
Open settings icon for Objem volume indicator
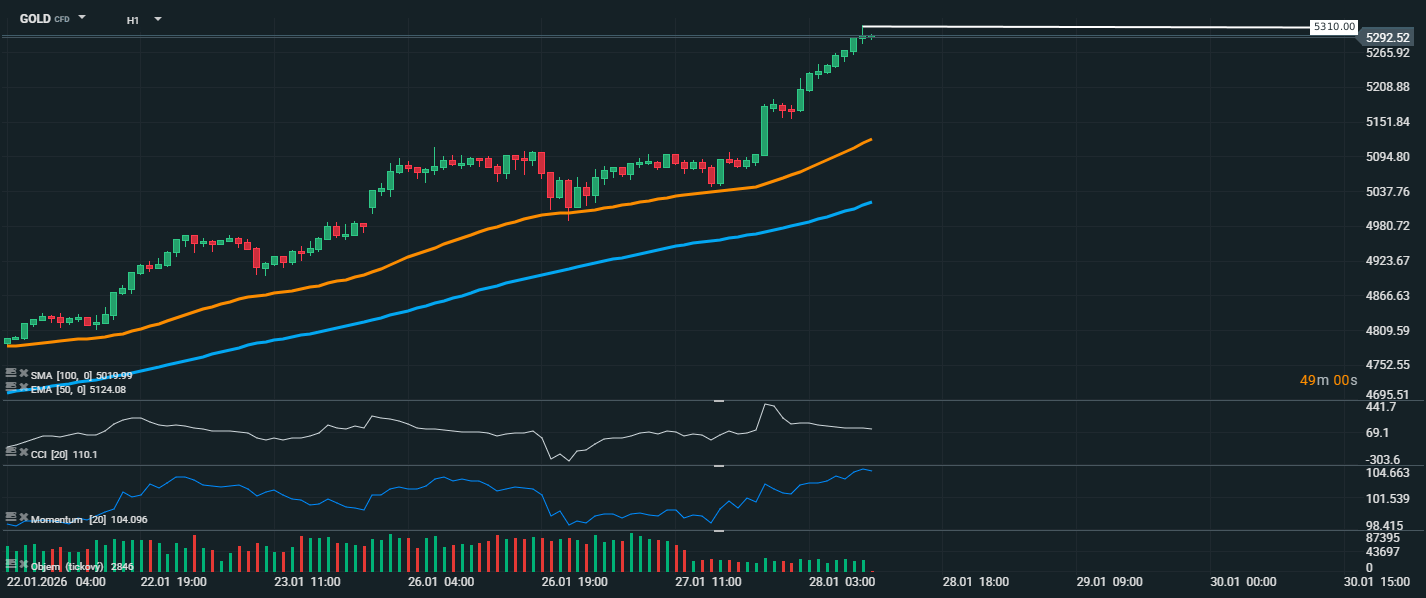pos(11,565)
